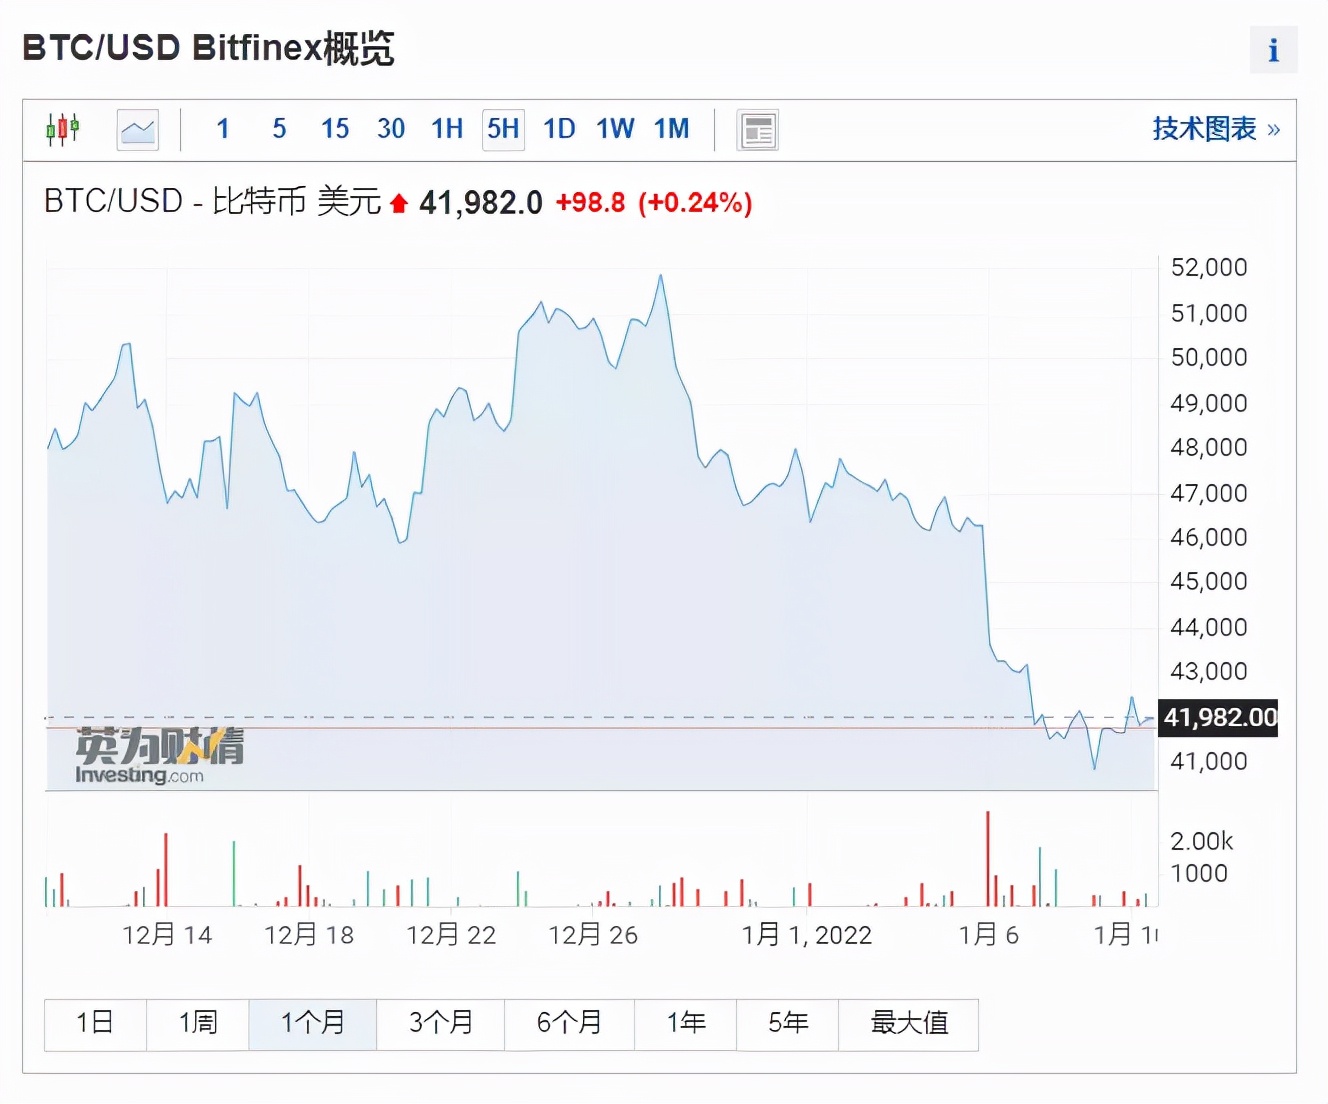Set the chart interval to 1 minute
Screen dimensions: 1328x1104
click(x=223, y=129)
